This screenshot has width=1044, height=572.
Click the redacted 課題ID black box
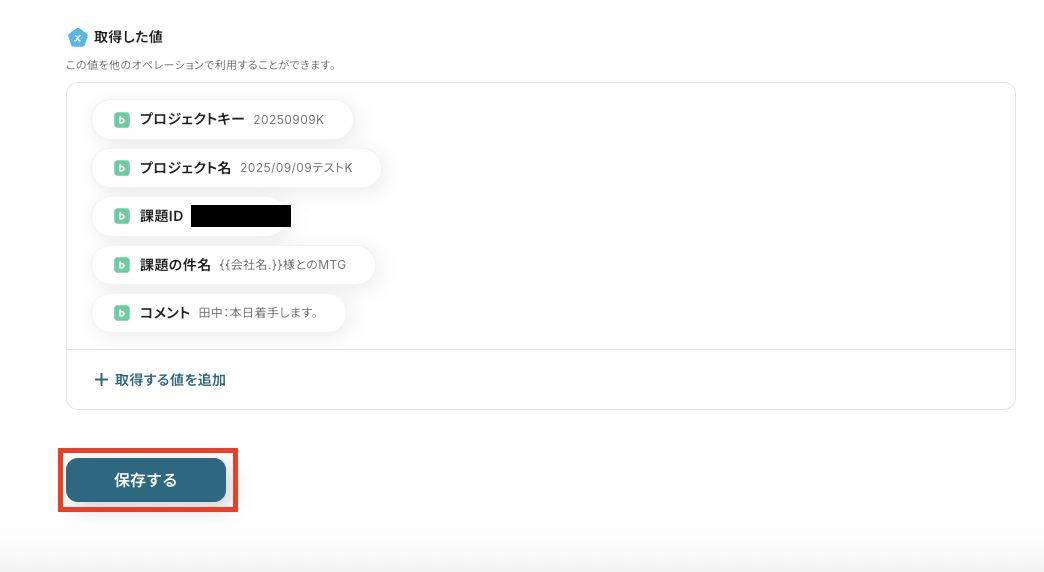(x=241, y=216)
